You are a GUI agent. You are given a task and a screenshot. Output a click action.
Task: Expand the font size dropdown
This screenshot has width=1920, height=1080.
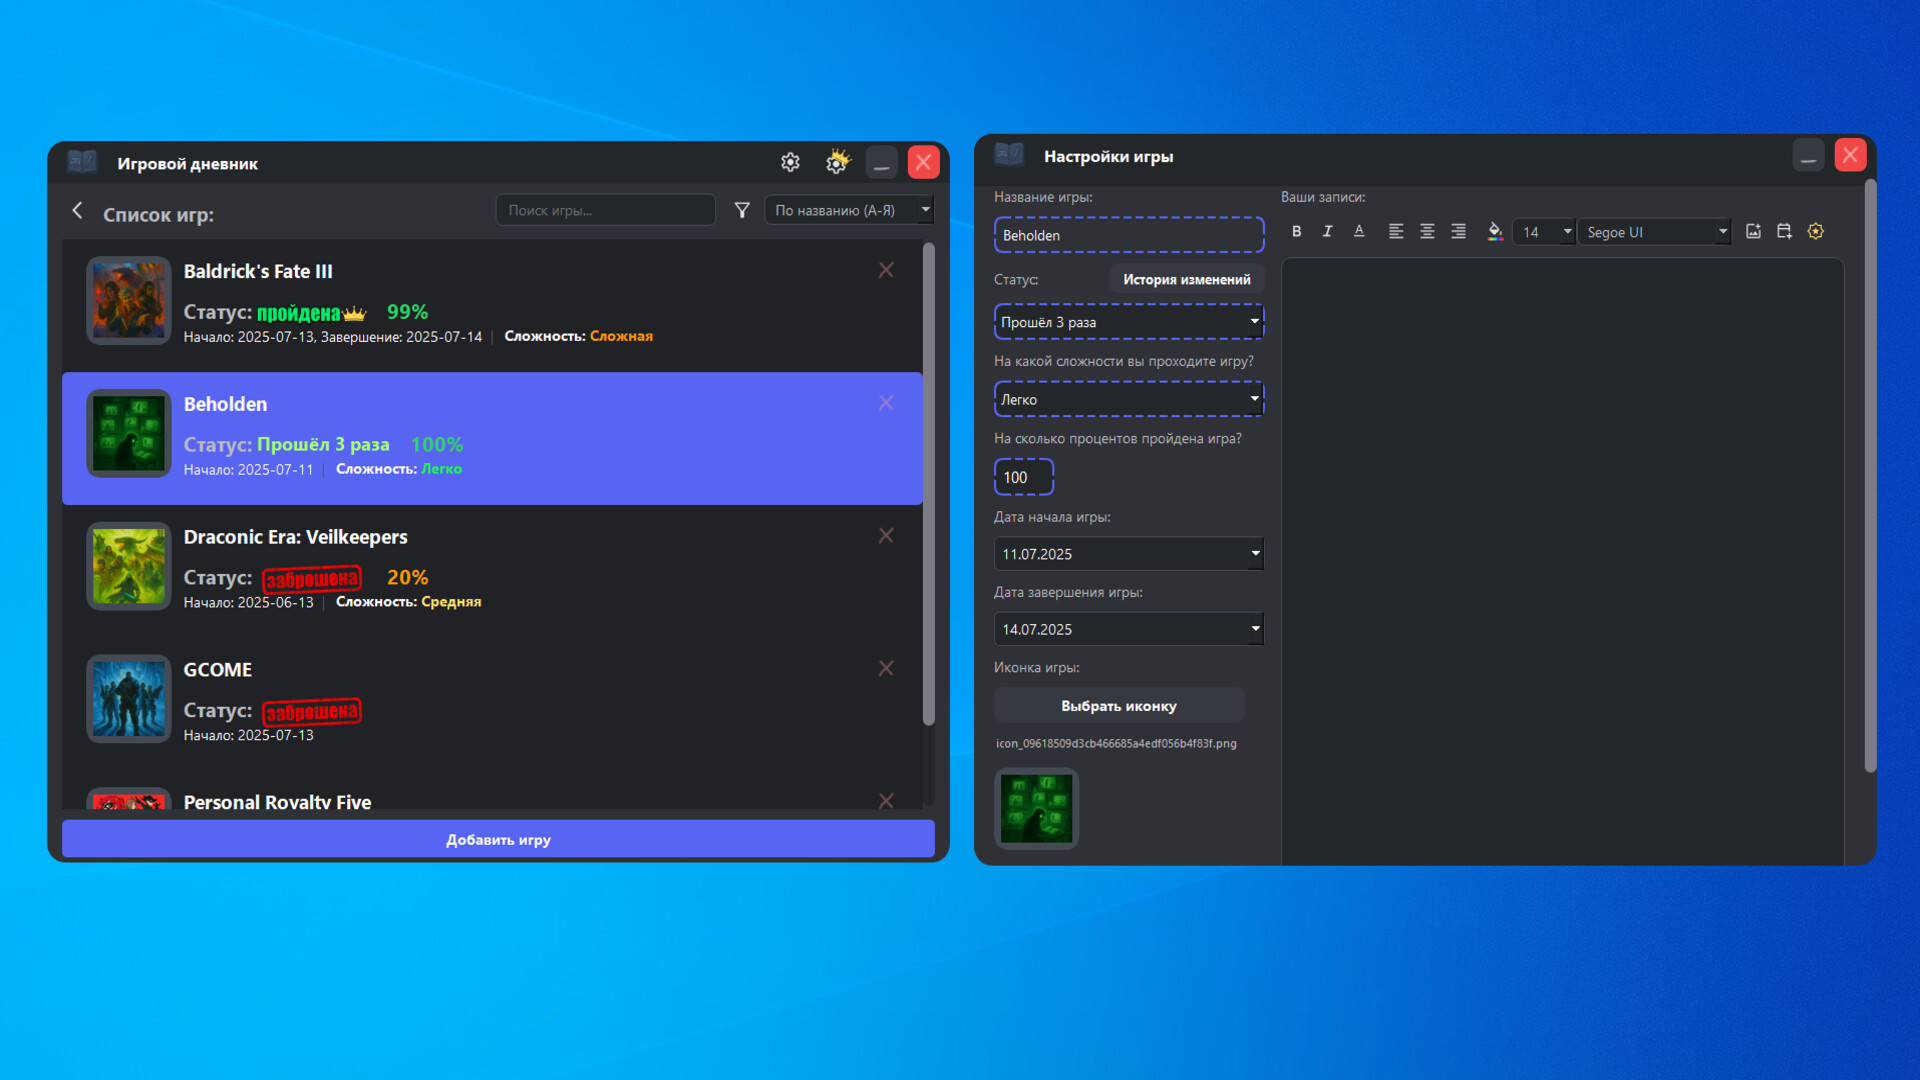tap(1567, 232)
